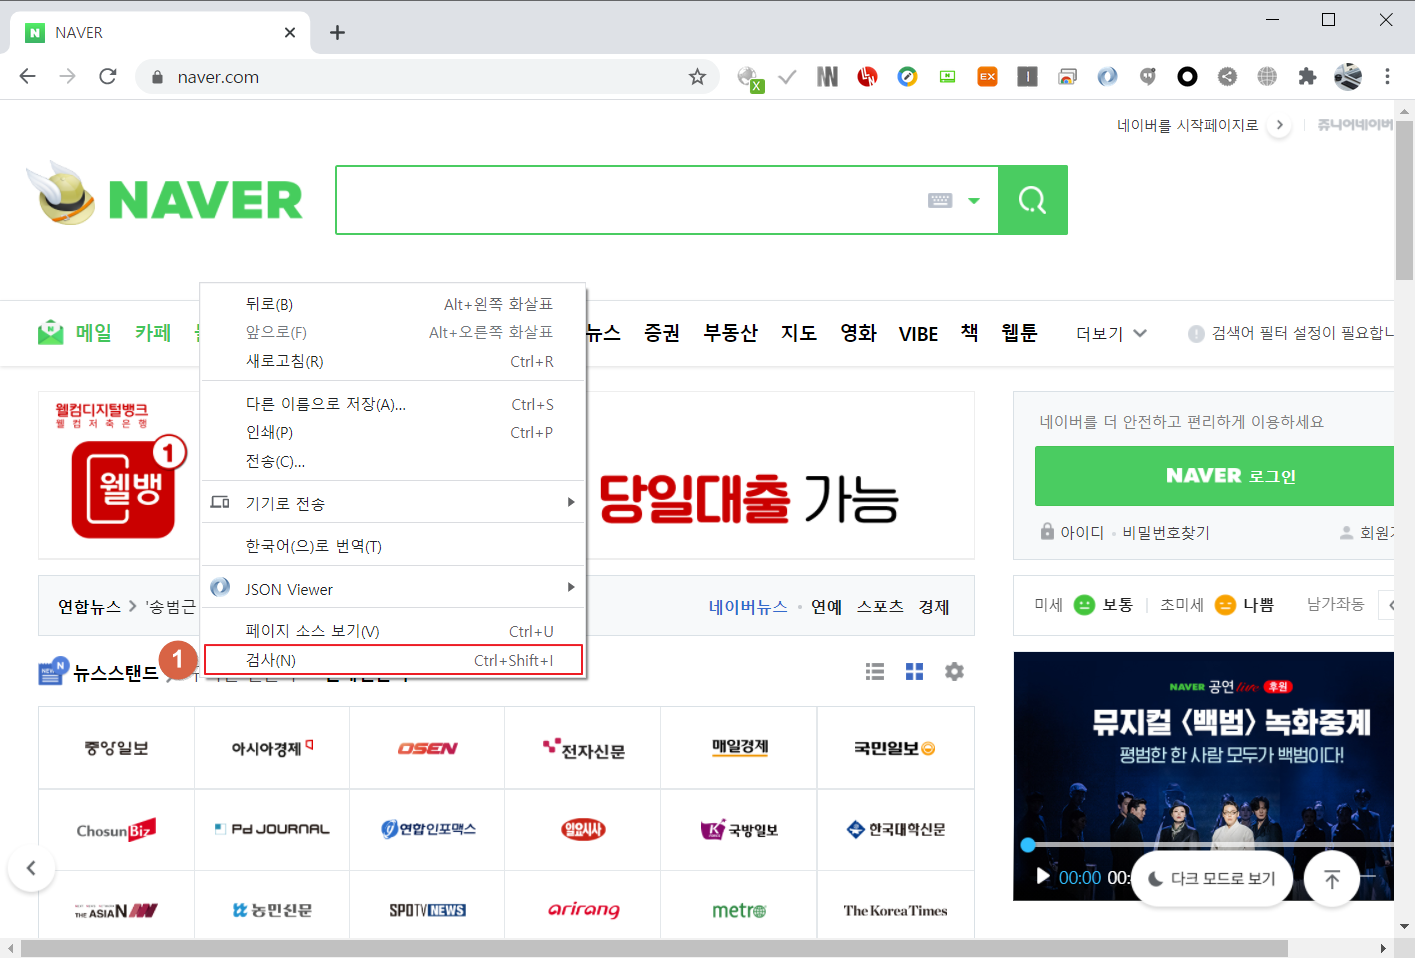The width and height of the screenshot is (1415, 958).
Task: Bookmark this page with the star icon
Action: [697, 77]
